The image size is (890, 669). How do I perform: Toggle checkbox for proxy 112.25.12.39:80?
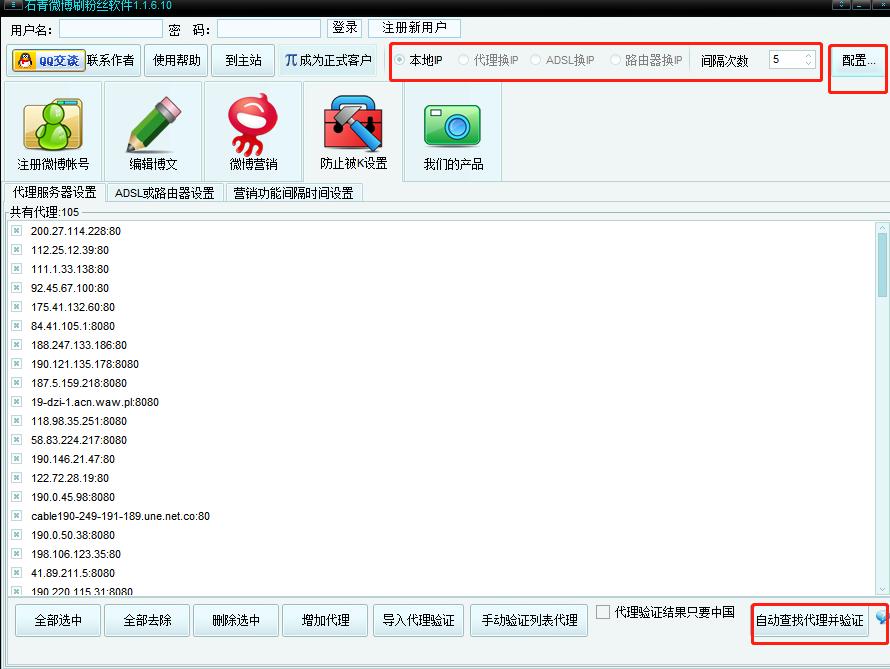(x=16, y=250)
